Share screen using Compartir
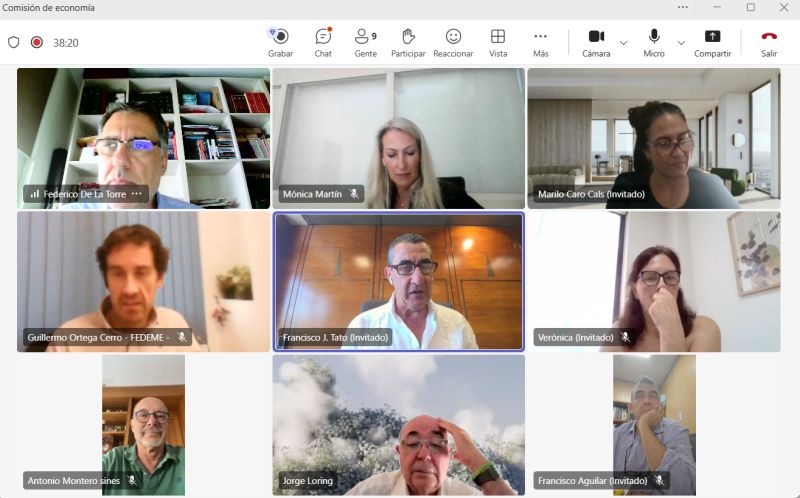800x498 pixels. 712,43
